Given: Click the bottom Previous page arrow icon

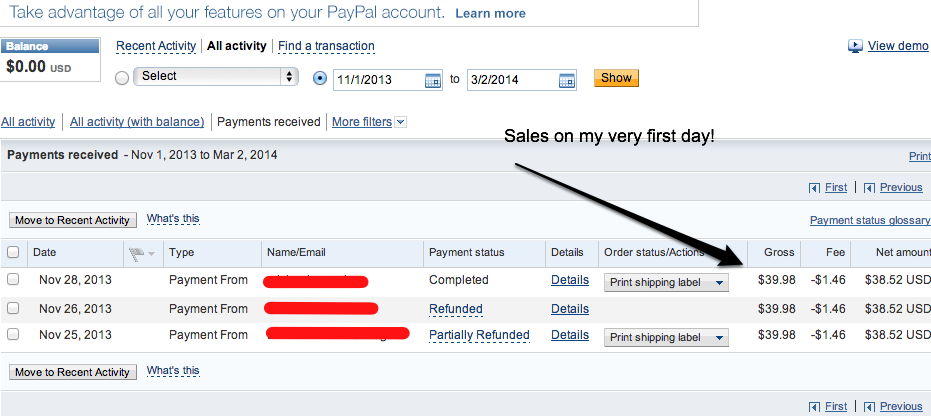Looking at the screenshot, I should click(x=869, y=407).
